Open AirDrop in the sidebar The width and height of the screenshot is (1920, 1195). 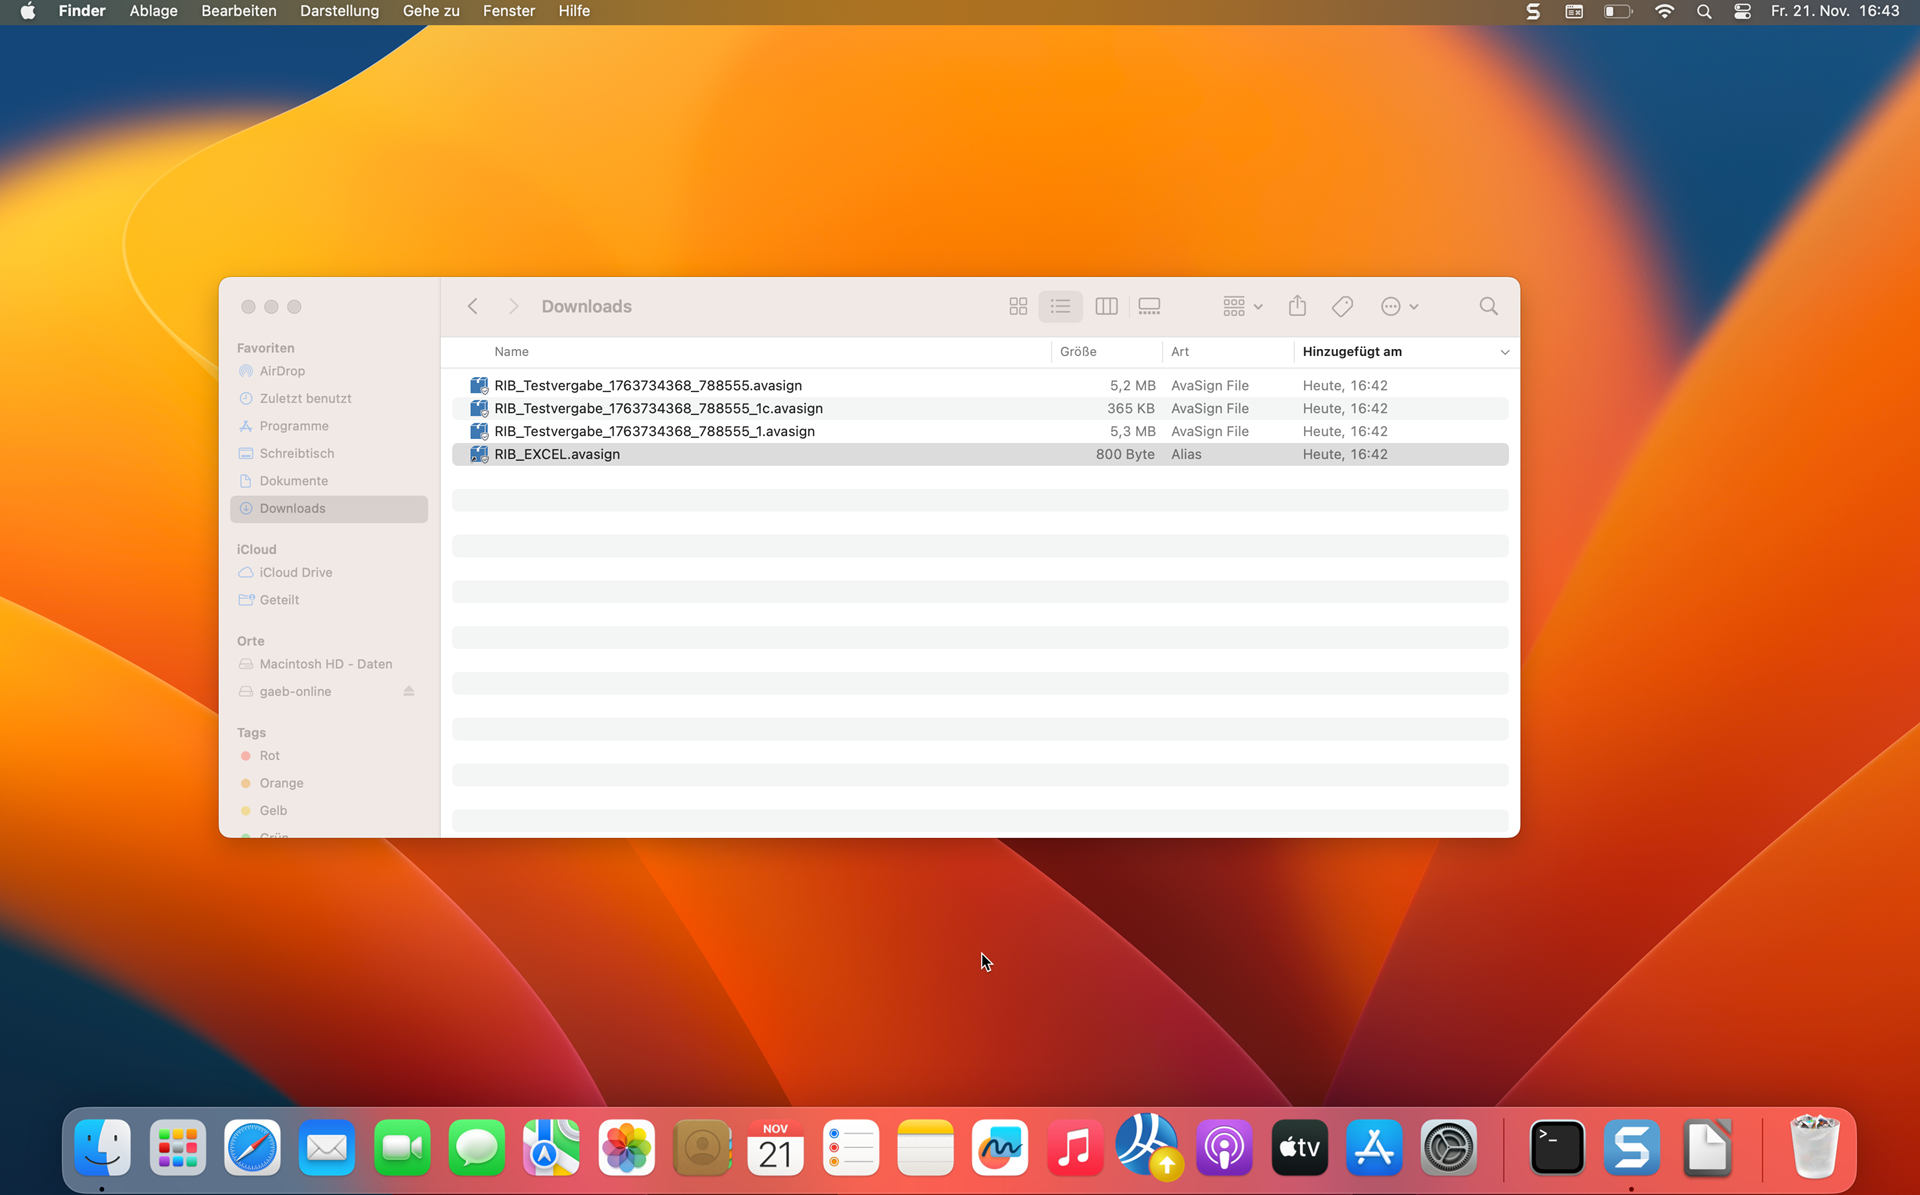pyautogui.click(x=329, y=371)
